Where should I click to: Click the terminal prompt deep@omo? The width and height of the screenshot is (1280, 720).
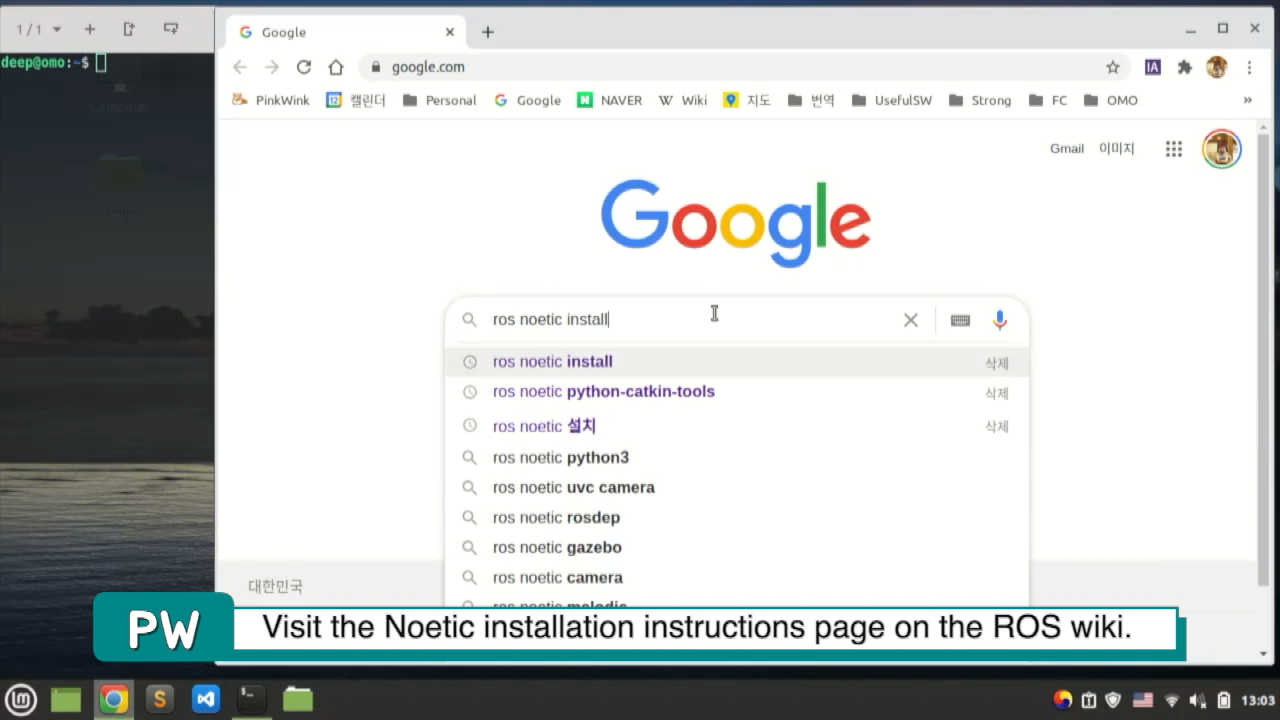click(x=44, y=63)
